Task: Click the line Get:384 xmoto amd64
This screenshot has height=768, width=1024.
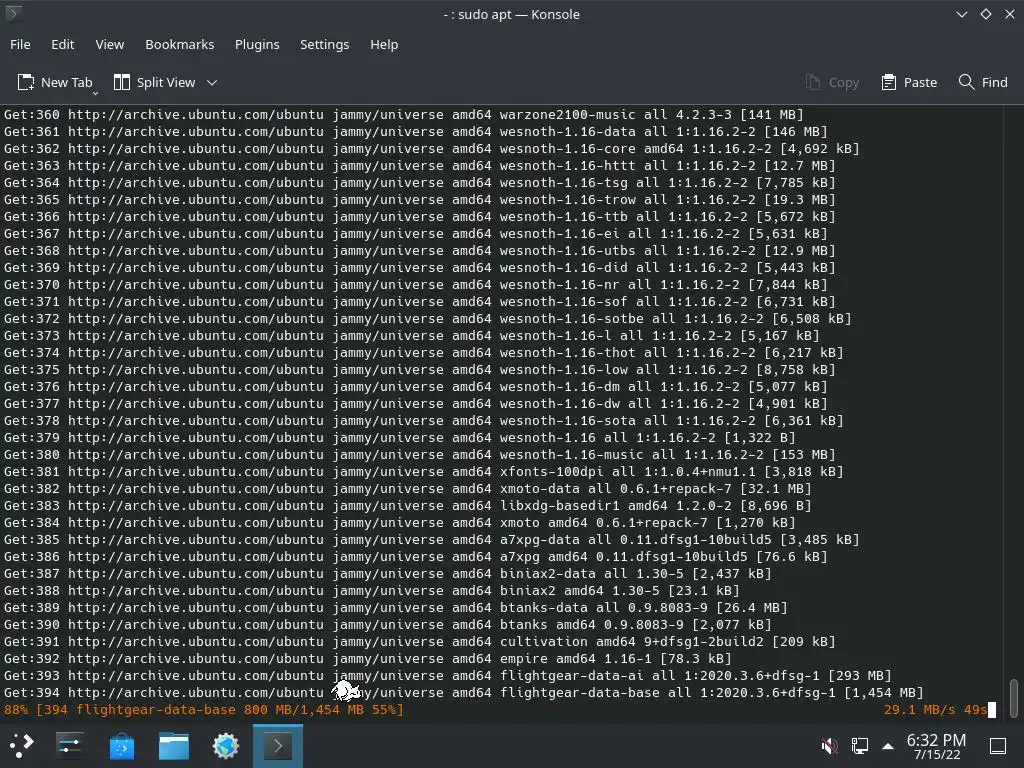Action: [x=400, y=522]
